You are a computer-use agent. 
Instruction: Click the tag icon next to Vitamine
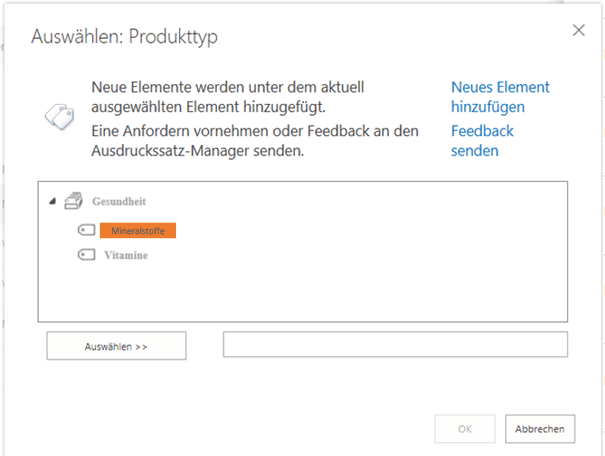(x=86, y=255)
